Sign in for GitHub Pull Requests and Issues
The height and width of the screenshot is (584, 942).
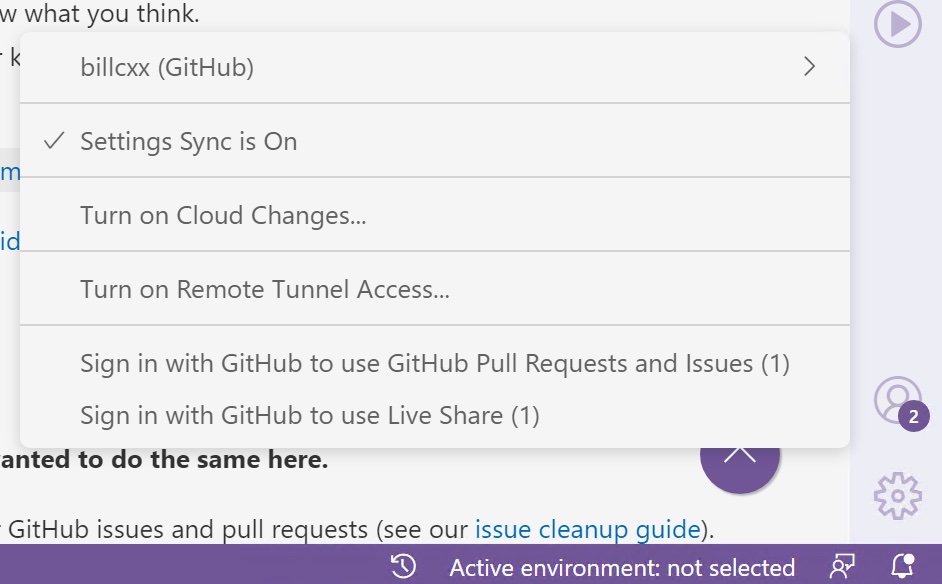(x=434, y=363)
